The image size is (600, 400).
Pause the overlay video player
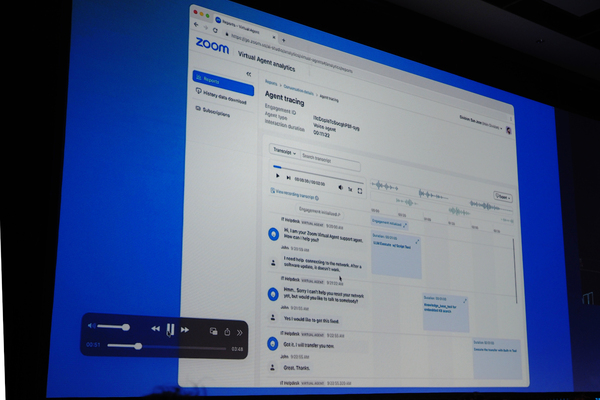point(170,329)
